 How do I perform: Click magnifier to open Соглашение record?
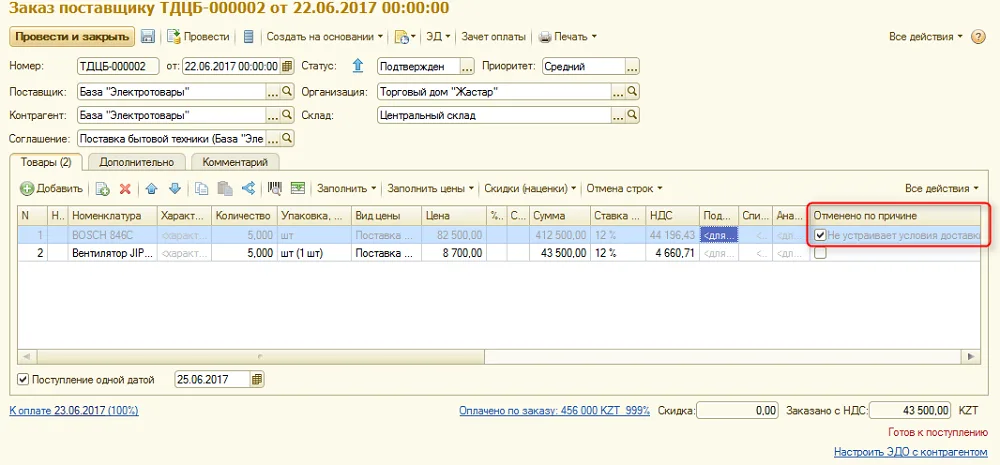pos(287,138)
